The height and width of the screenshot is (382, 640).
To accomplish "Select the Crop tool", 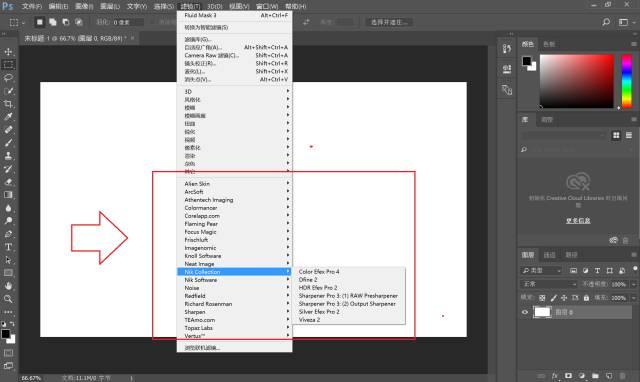I will coord(8,104).
